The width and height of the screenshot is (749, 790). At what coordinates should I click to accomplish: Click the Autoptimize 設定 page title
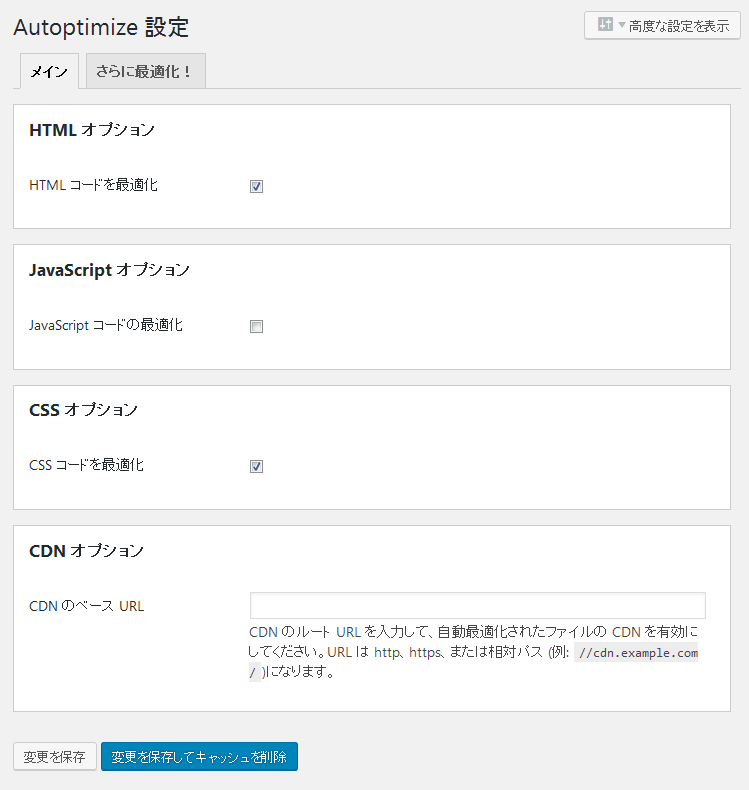coord(101,27)
